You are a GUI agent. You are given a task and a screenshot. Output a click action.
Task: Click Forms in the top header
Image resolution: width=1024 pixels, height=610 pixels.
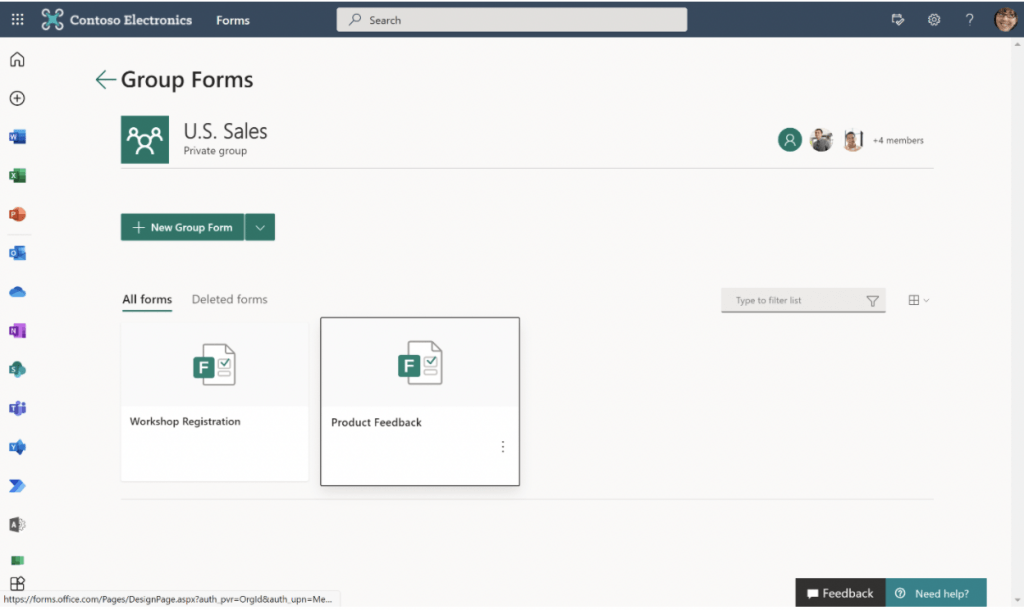(233, 20)
